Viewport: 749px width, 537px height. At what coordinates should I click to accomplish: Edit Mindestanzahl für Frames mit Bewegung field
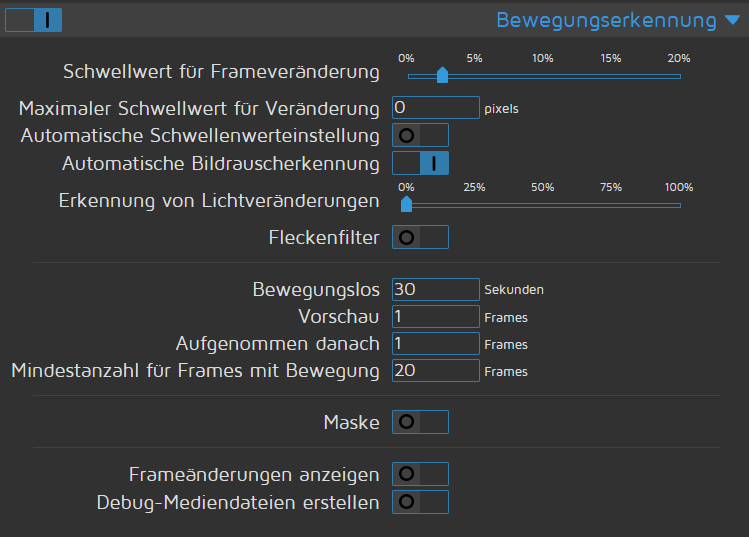pos(436,370)
